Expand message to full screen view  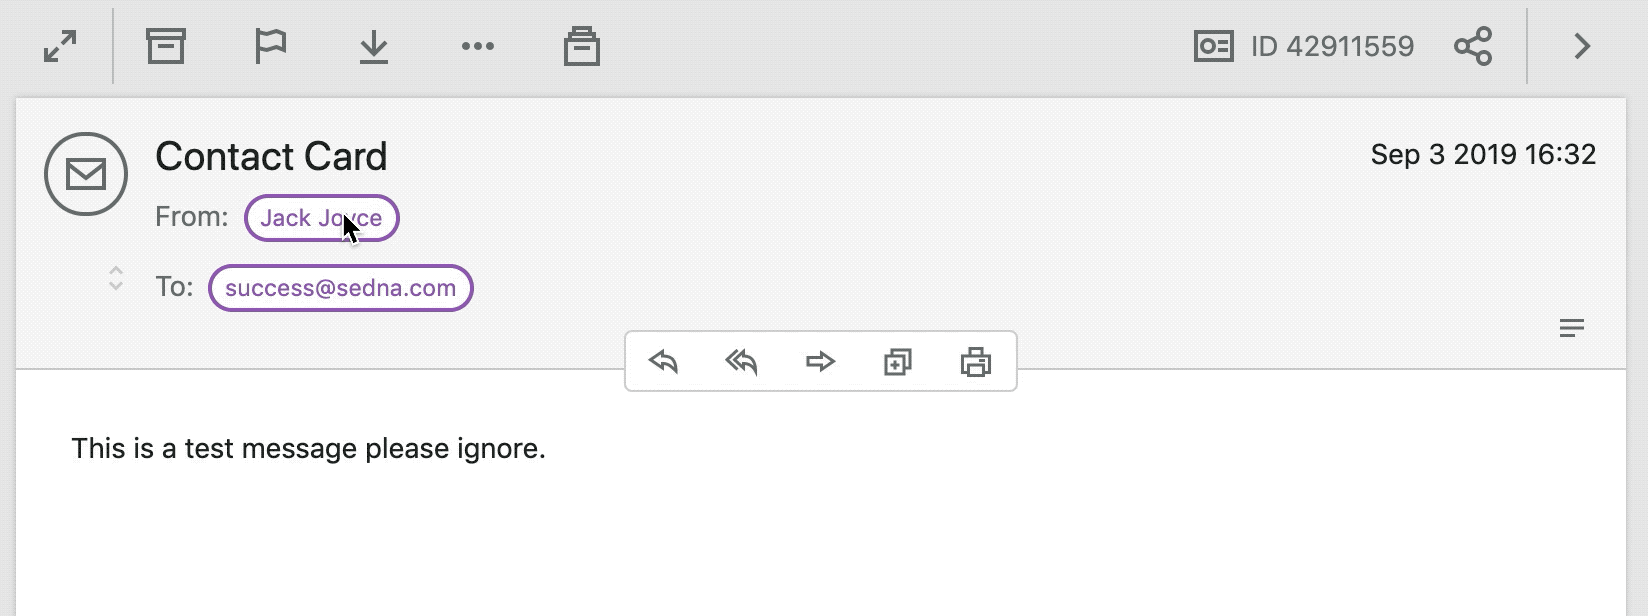tap(61, 46)
